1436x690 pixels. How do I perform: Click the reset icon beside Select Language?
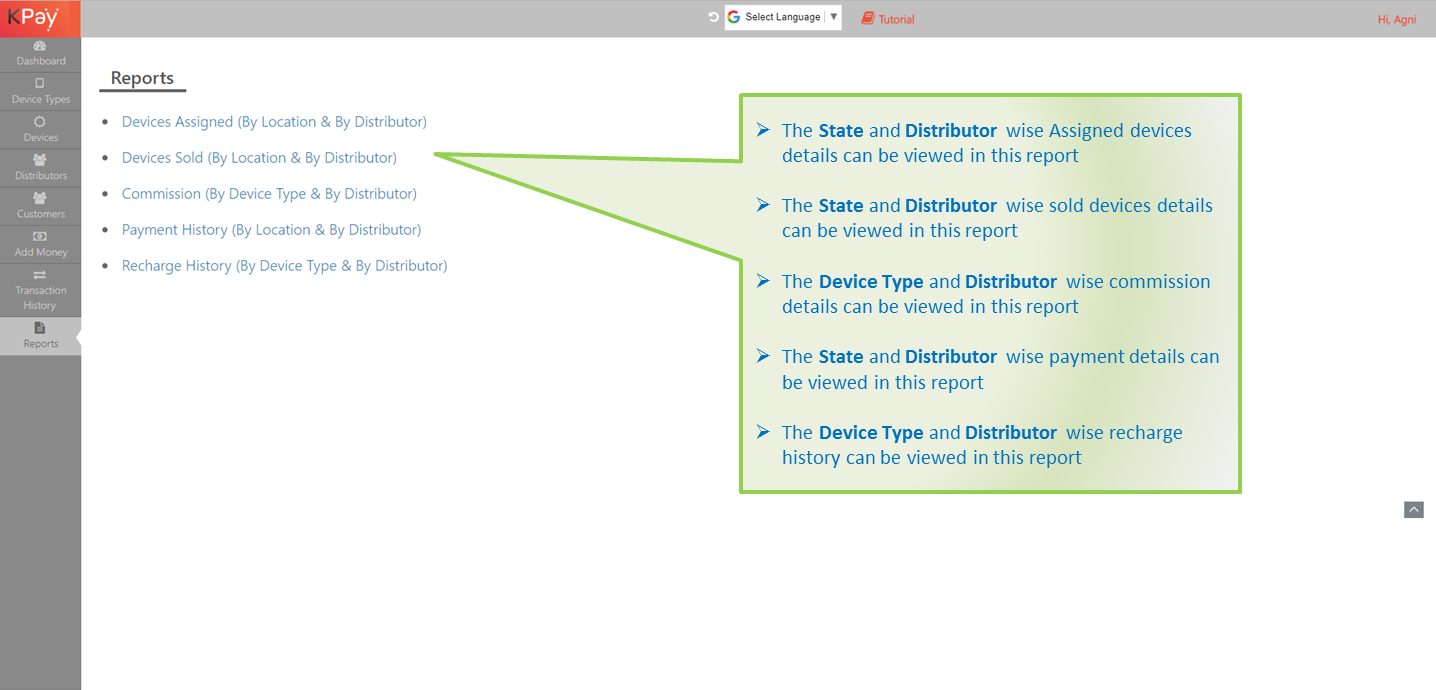tap(713, 17)
